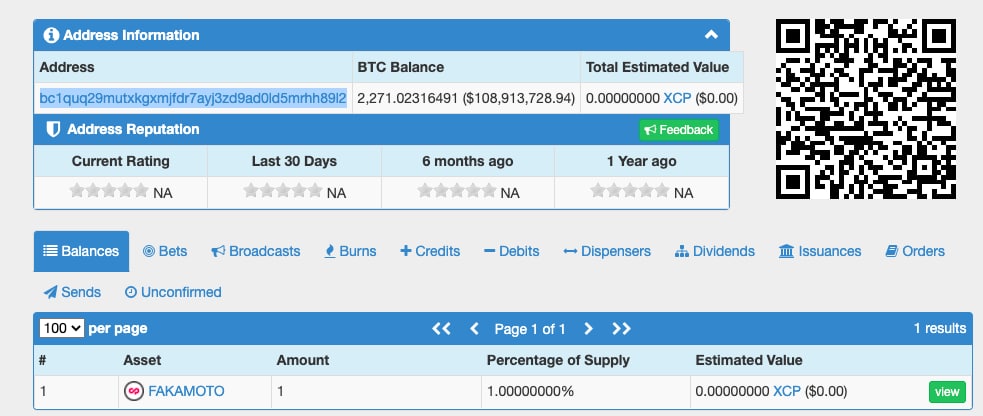Switch to the Debits tab
983x416 pixels.
(x=512, y=251)
